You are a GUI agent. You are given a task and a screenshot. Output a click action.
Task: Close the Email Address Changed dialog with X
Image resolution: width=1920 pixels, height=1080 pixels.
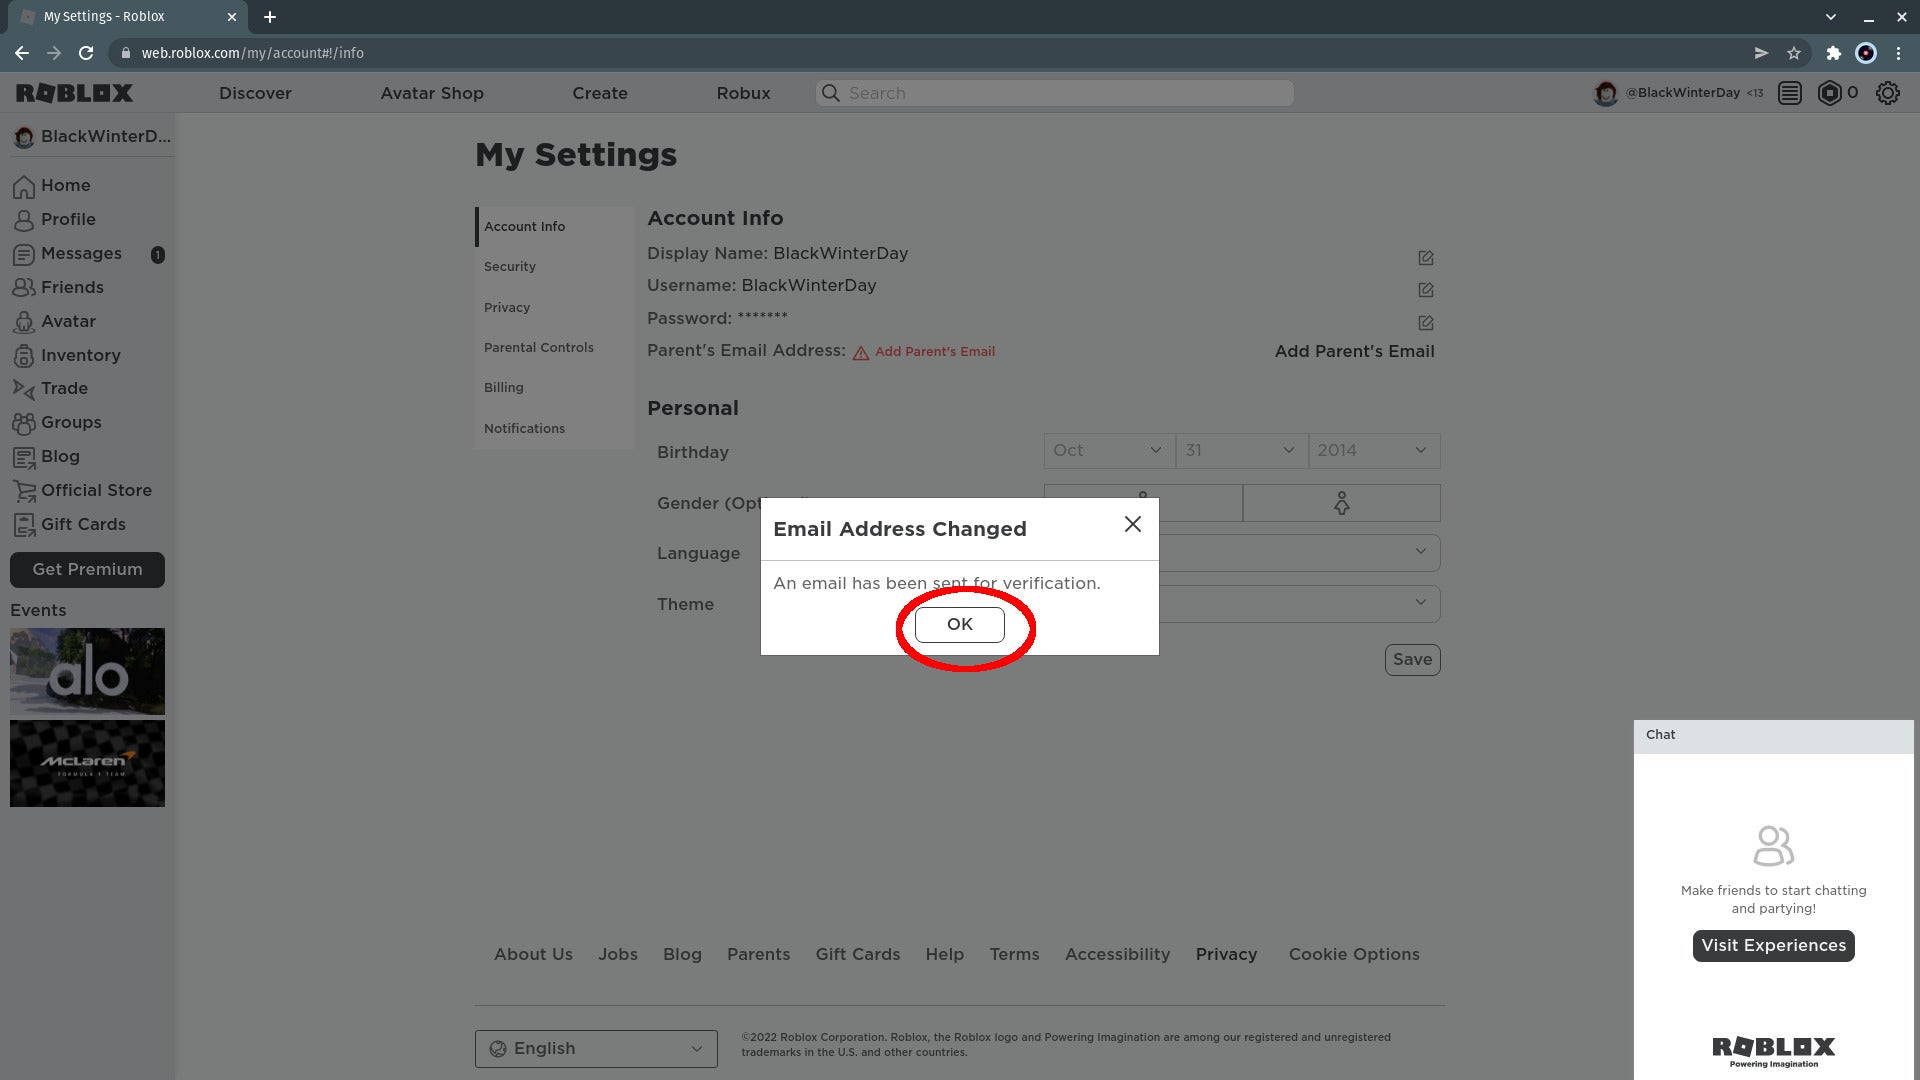(x=1132, y=524)
